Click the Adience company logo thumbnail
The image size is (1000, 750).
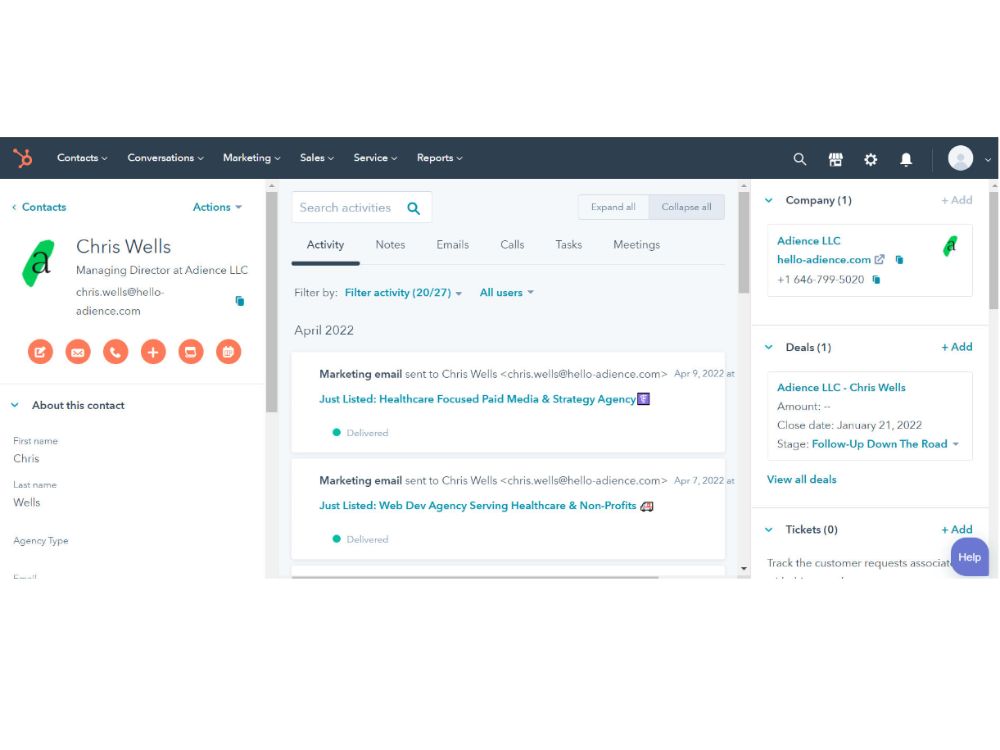click(x=950, y=246)
